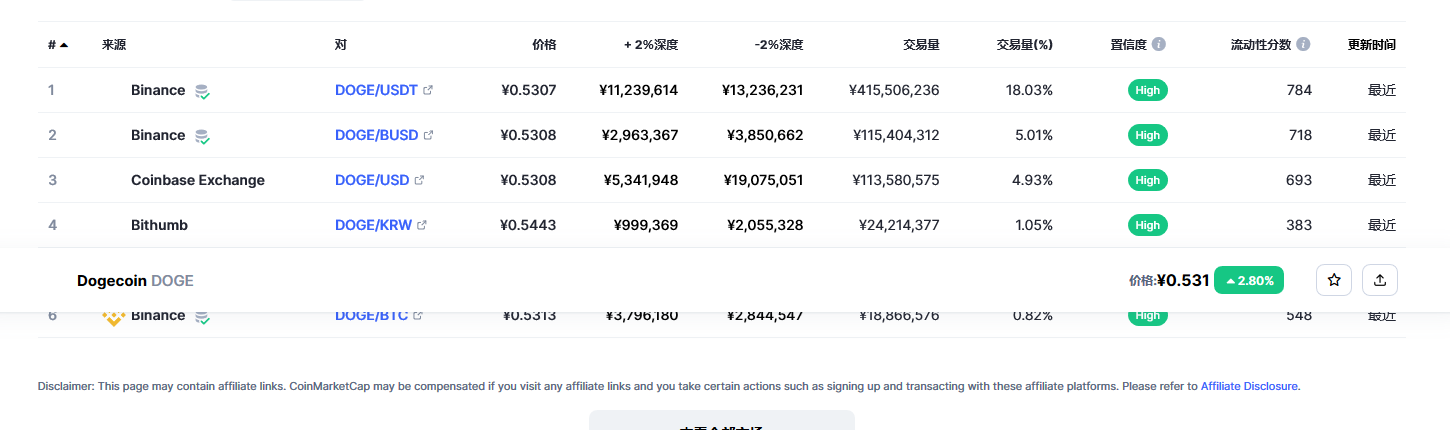Open external link icon beside DOGE/USDT
Image resolution: width=1450 pixels, height=430 pixels.
tap(428, 90)
